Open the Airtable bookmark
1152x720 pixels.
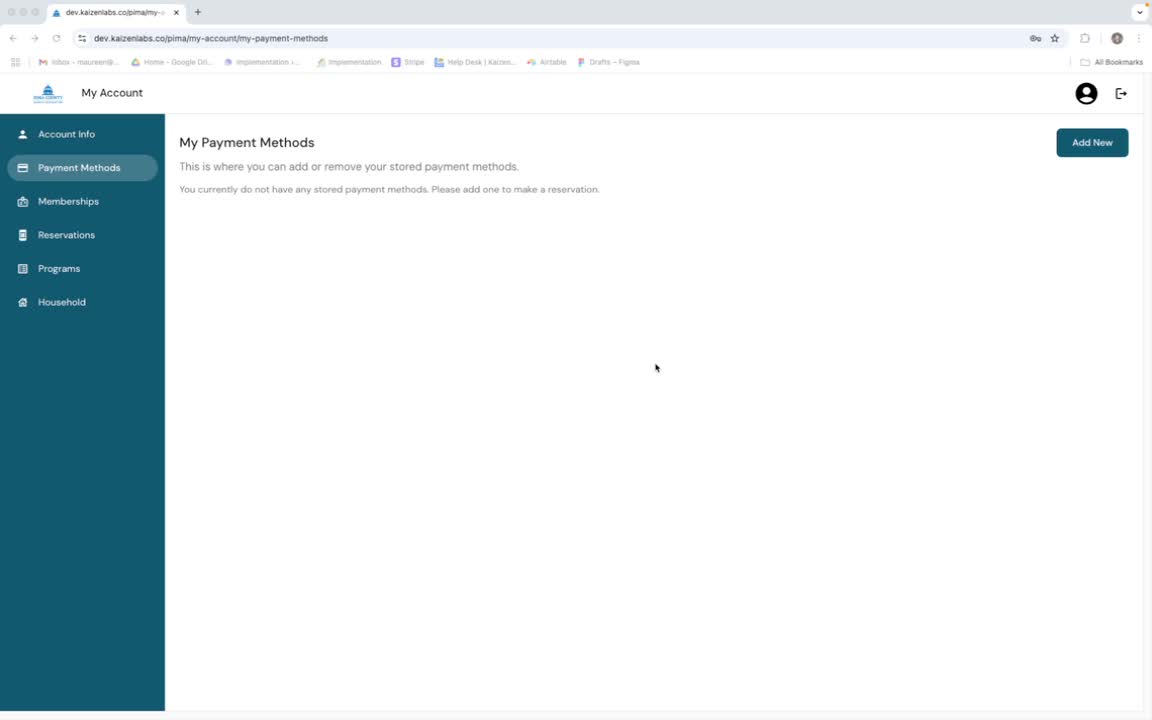coord(547,62)
